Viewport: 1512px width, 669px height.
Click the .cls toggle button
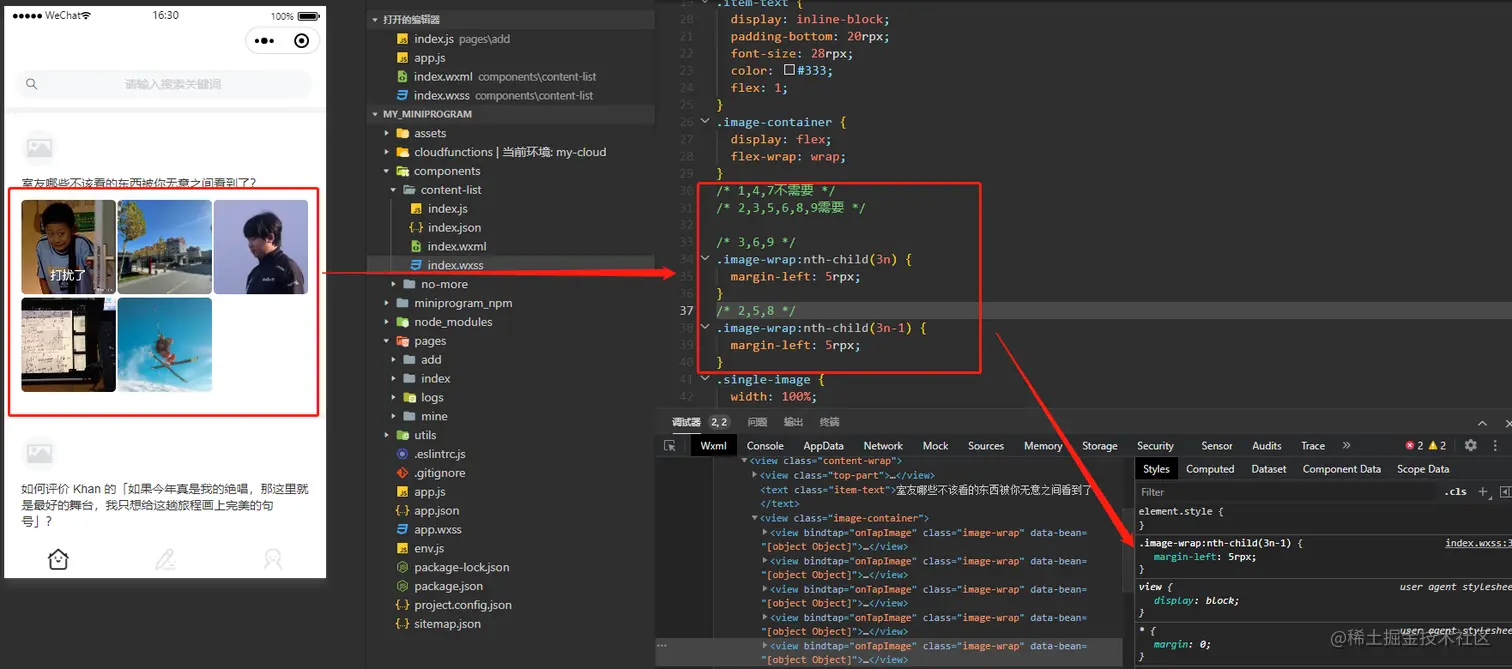click(x=1455, y=492)
